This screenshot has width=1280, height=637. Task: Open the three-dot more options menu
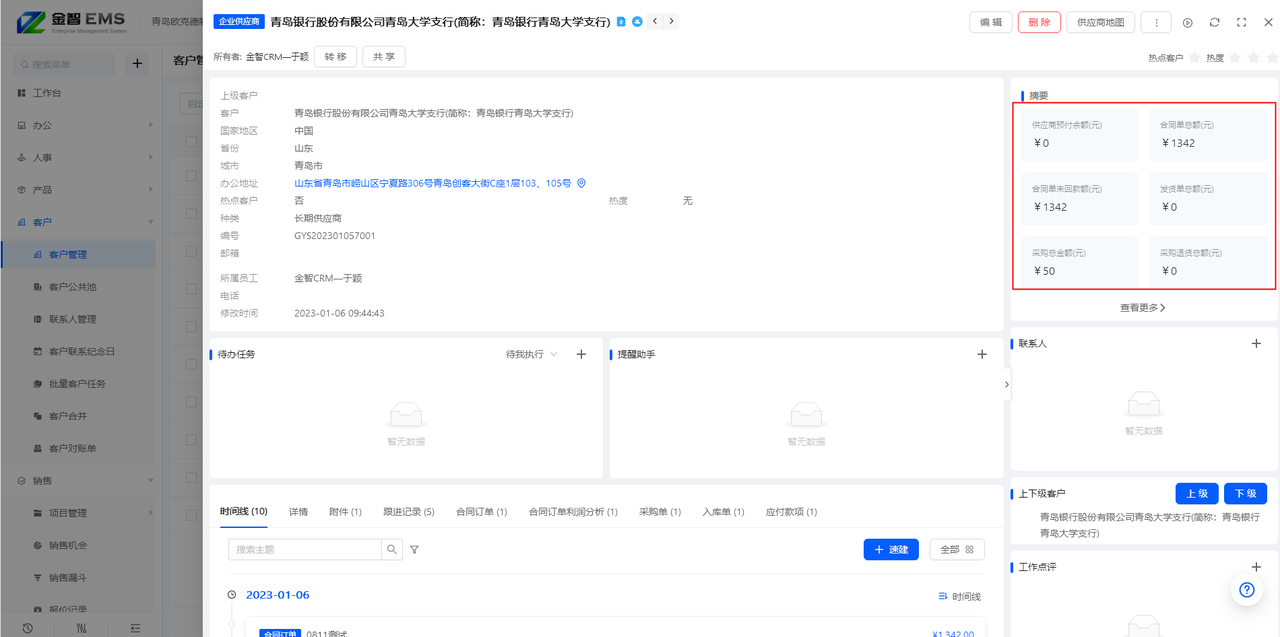(1156, 22)
